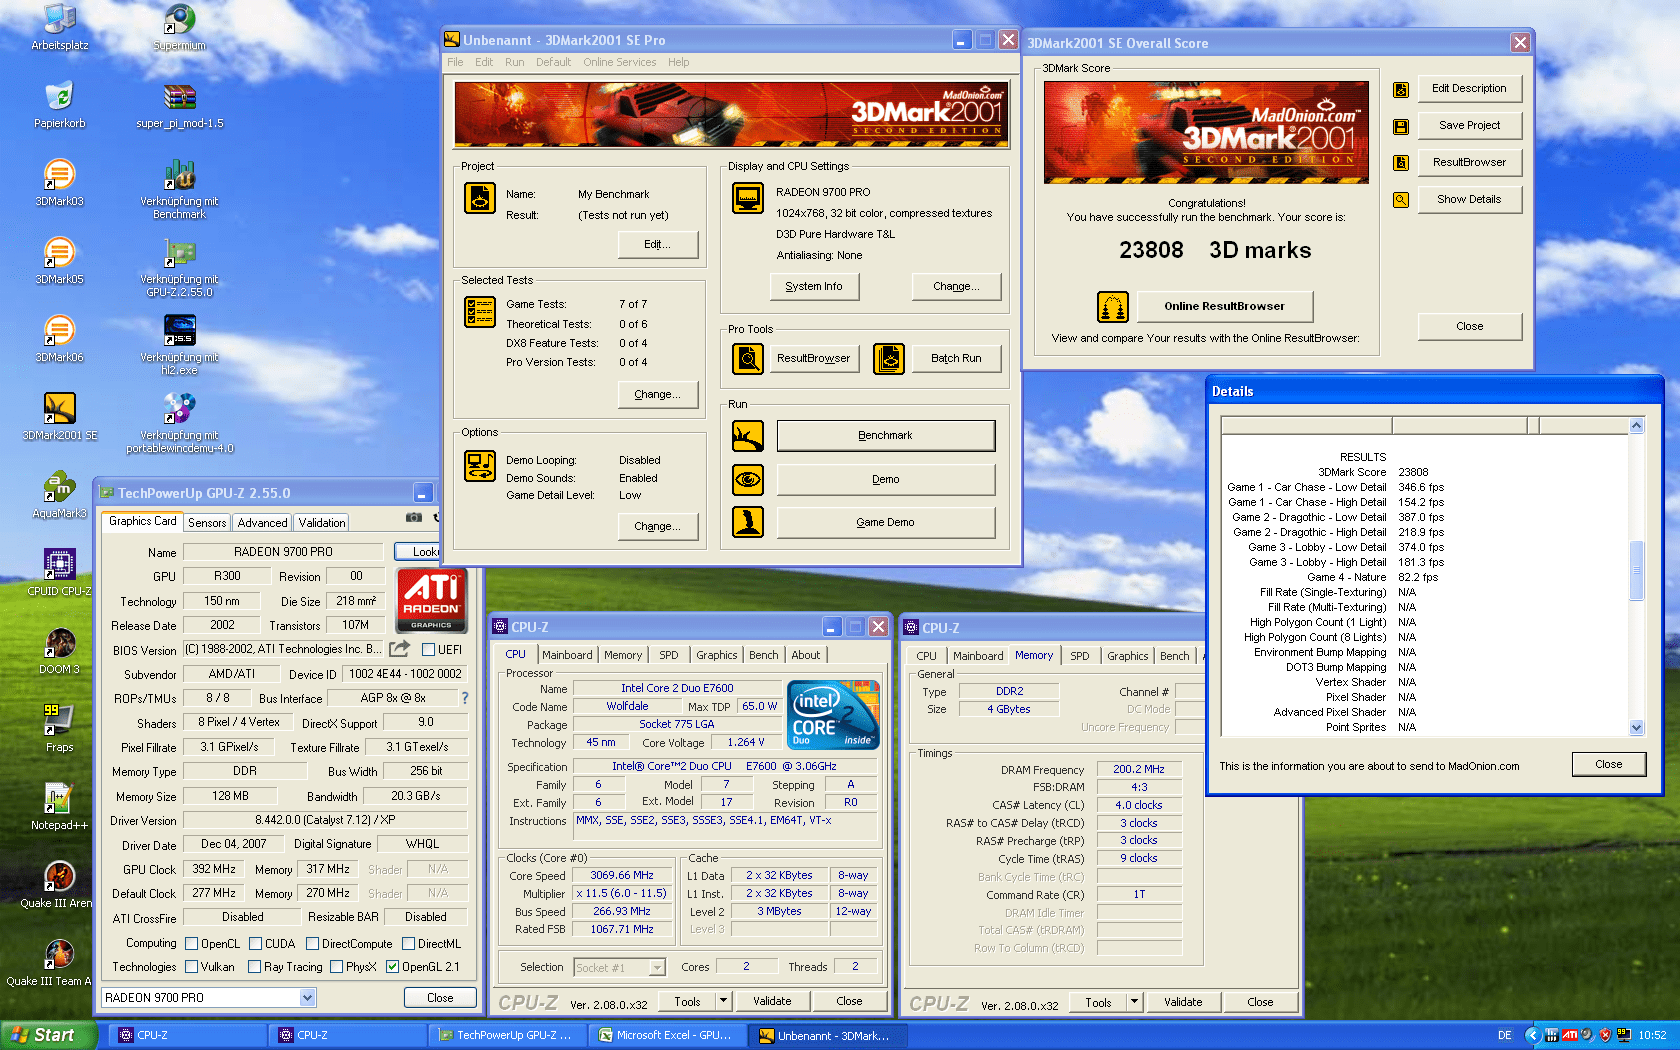The image size is (1680, 1050).
Task: Click the Start button on the taskbar
Action: [x=48, y=1035]
